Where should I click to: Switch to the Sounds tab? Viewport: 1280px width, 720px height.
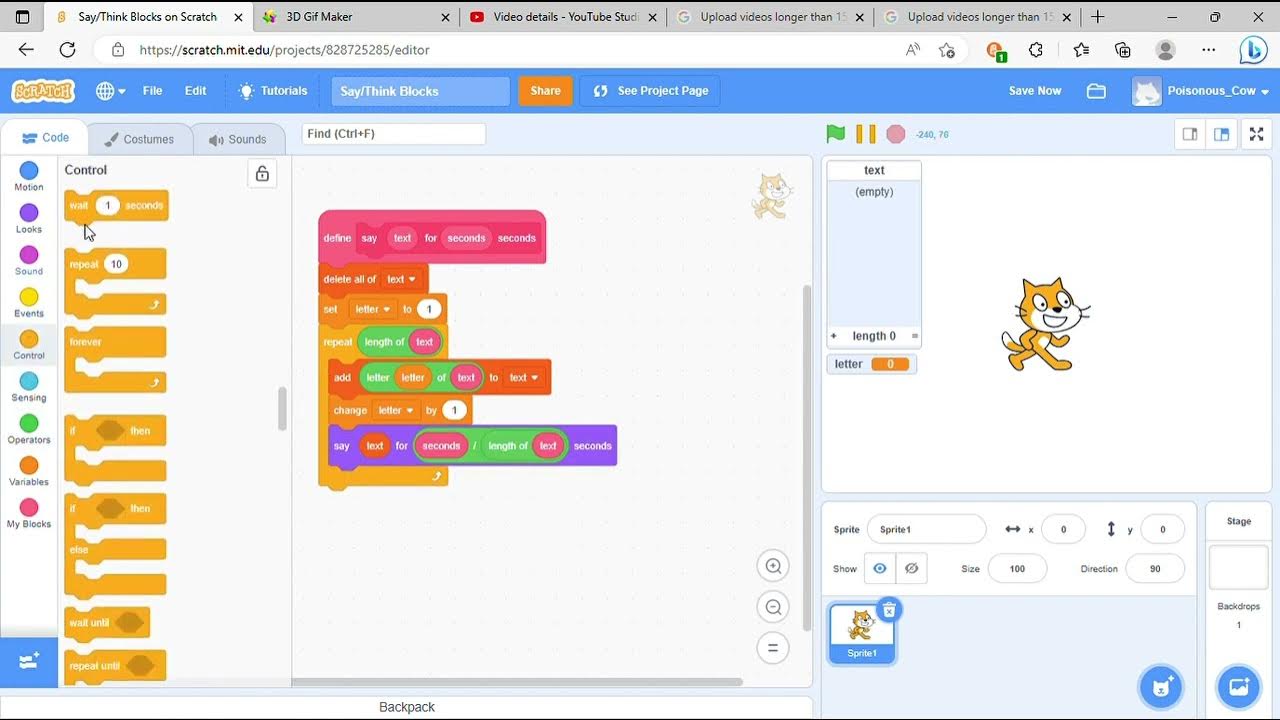point(237,139)
